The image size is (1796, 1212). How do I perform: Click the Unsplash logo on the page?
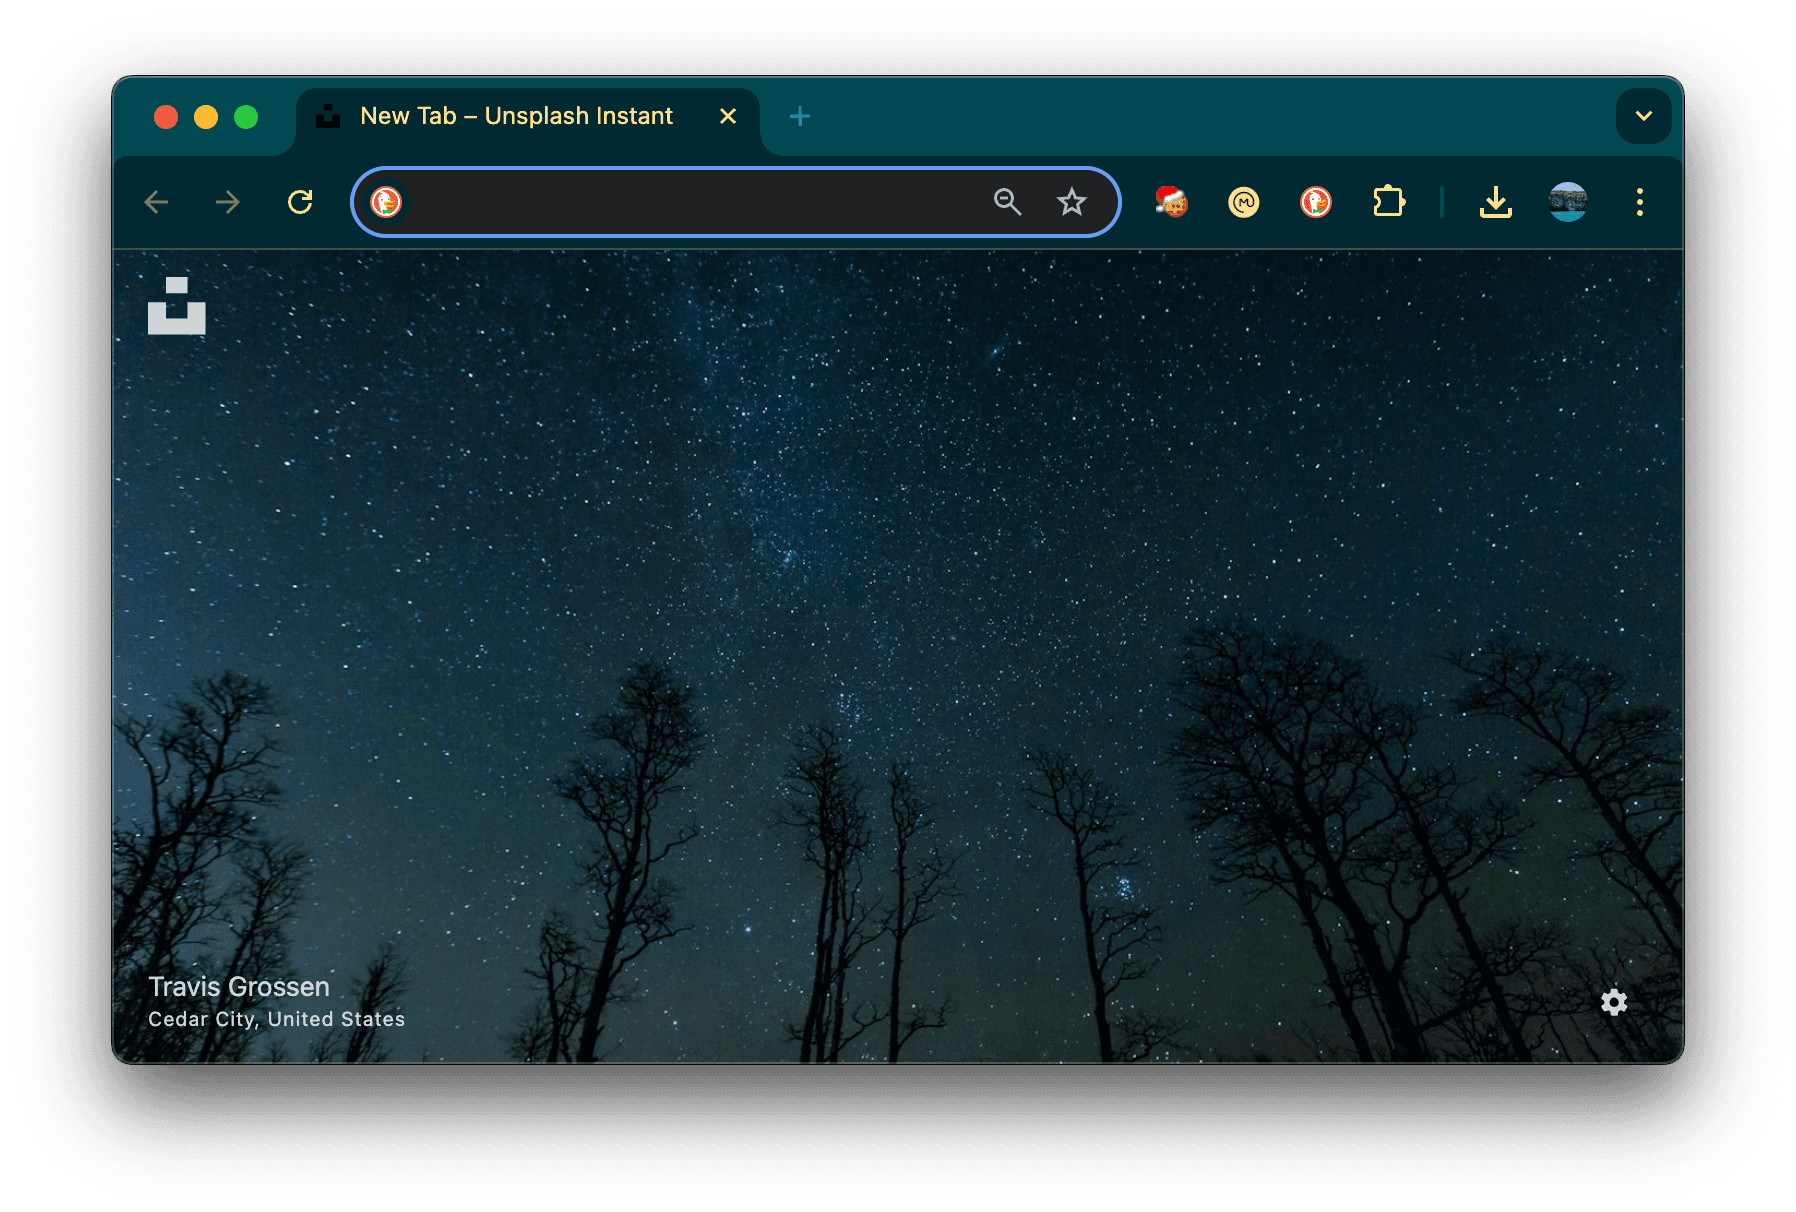[x=177, y=306]
